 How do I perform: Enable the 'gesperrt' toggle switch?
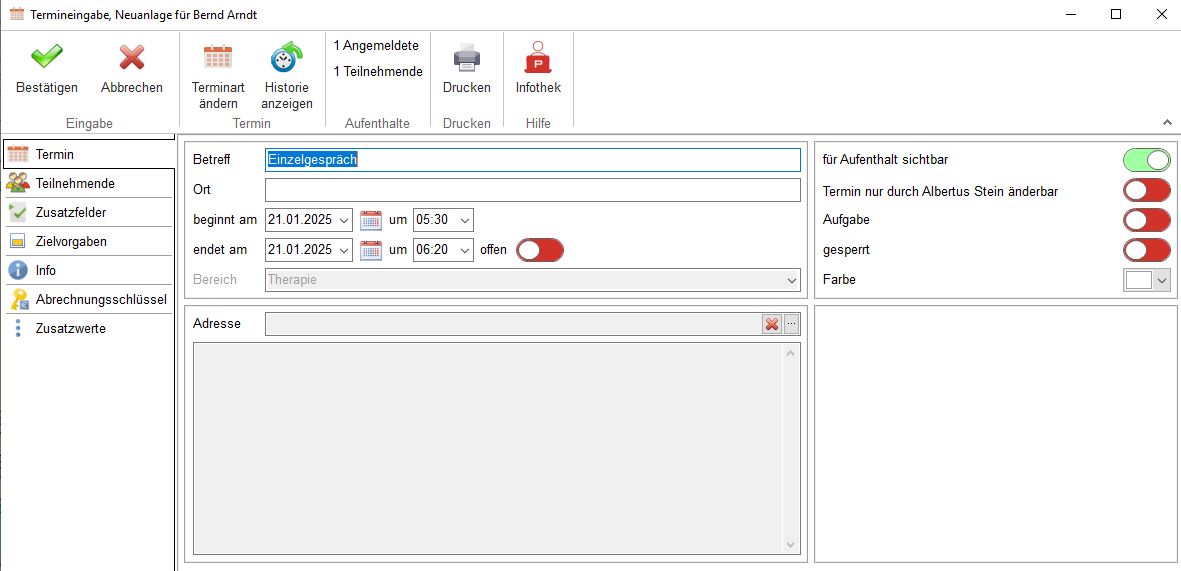pos(1146,250)
